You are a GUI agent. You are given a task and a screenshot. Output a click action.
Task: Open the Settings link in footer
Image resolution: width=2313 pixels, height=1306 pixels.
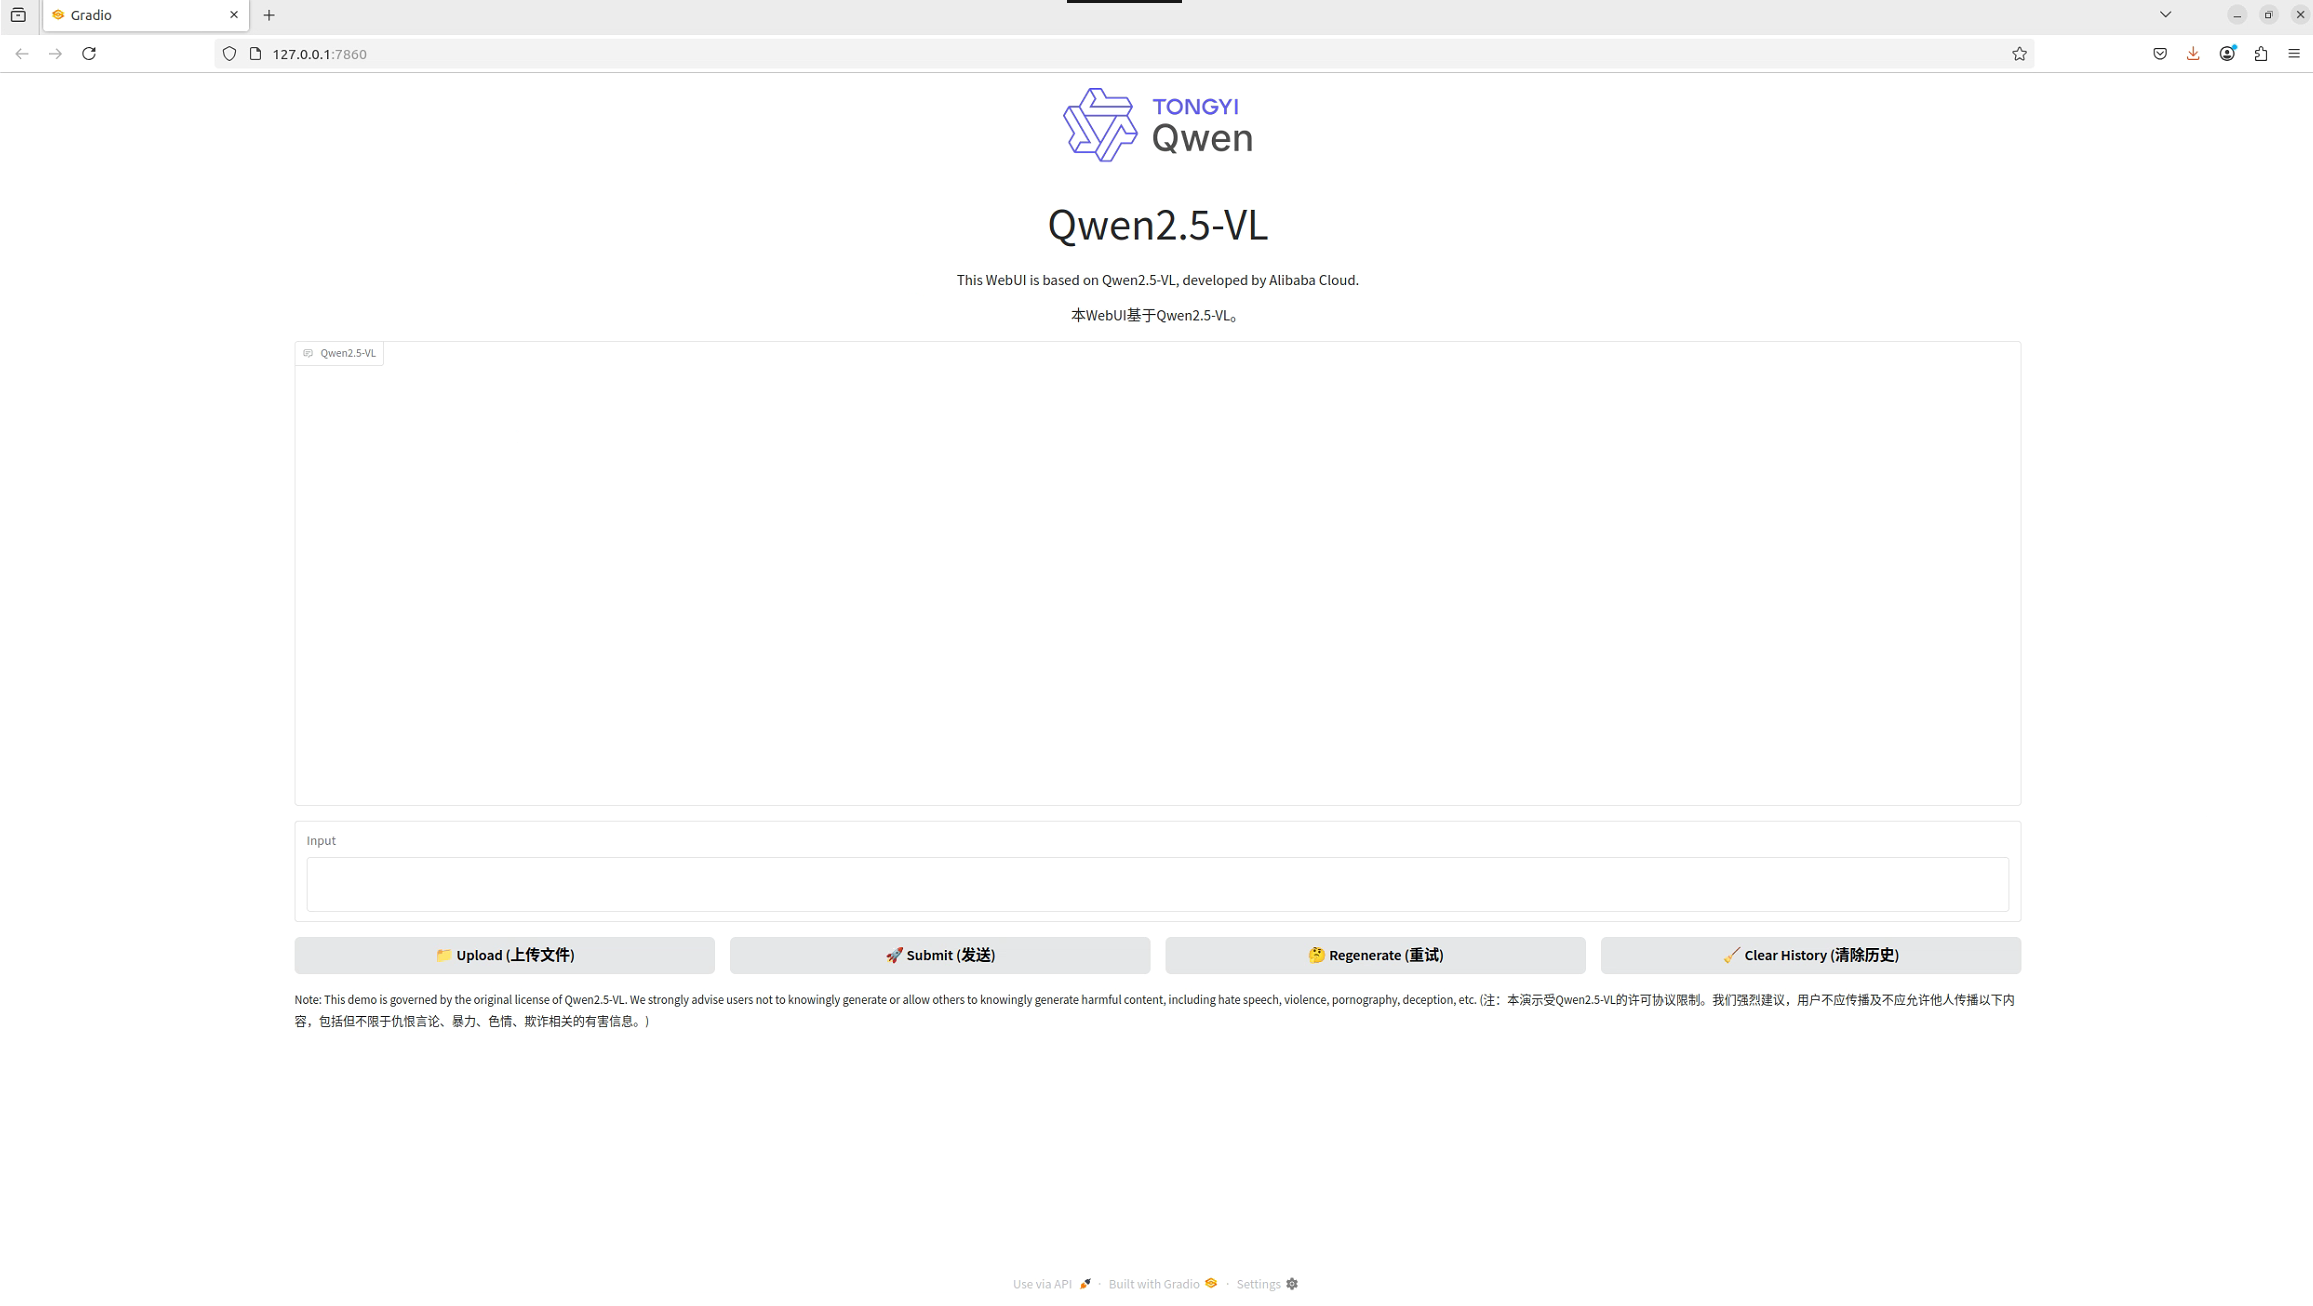[1266, 1284]
